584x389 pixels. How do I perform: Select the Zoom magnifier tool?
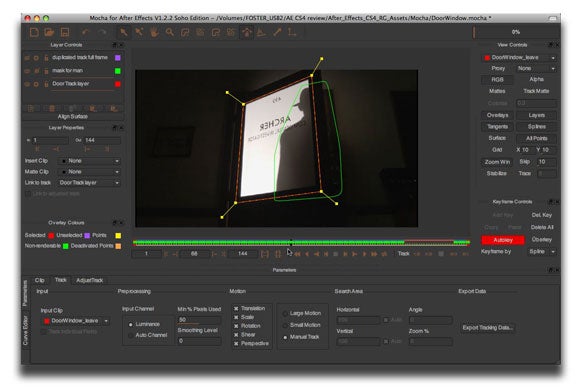(170, 32)
